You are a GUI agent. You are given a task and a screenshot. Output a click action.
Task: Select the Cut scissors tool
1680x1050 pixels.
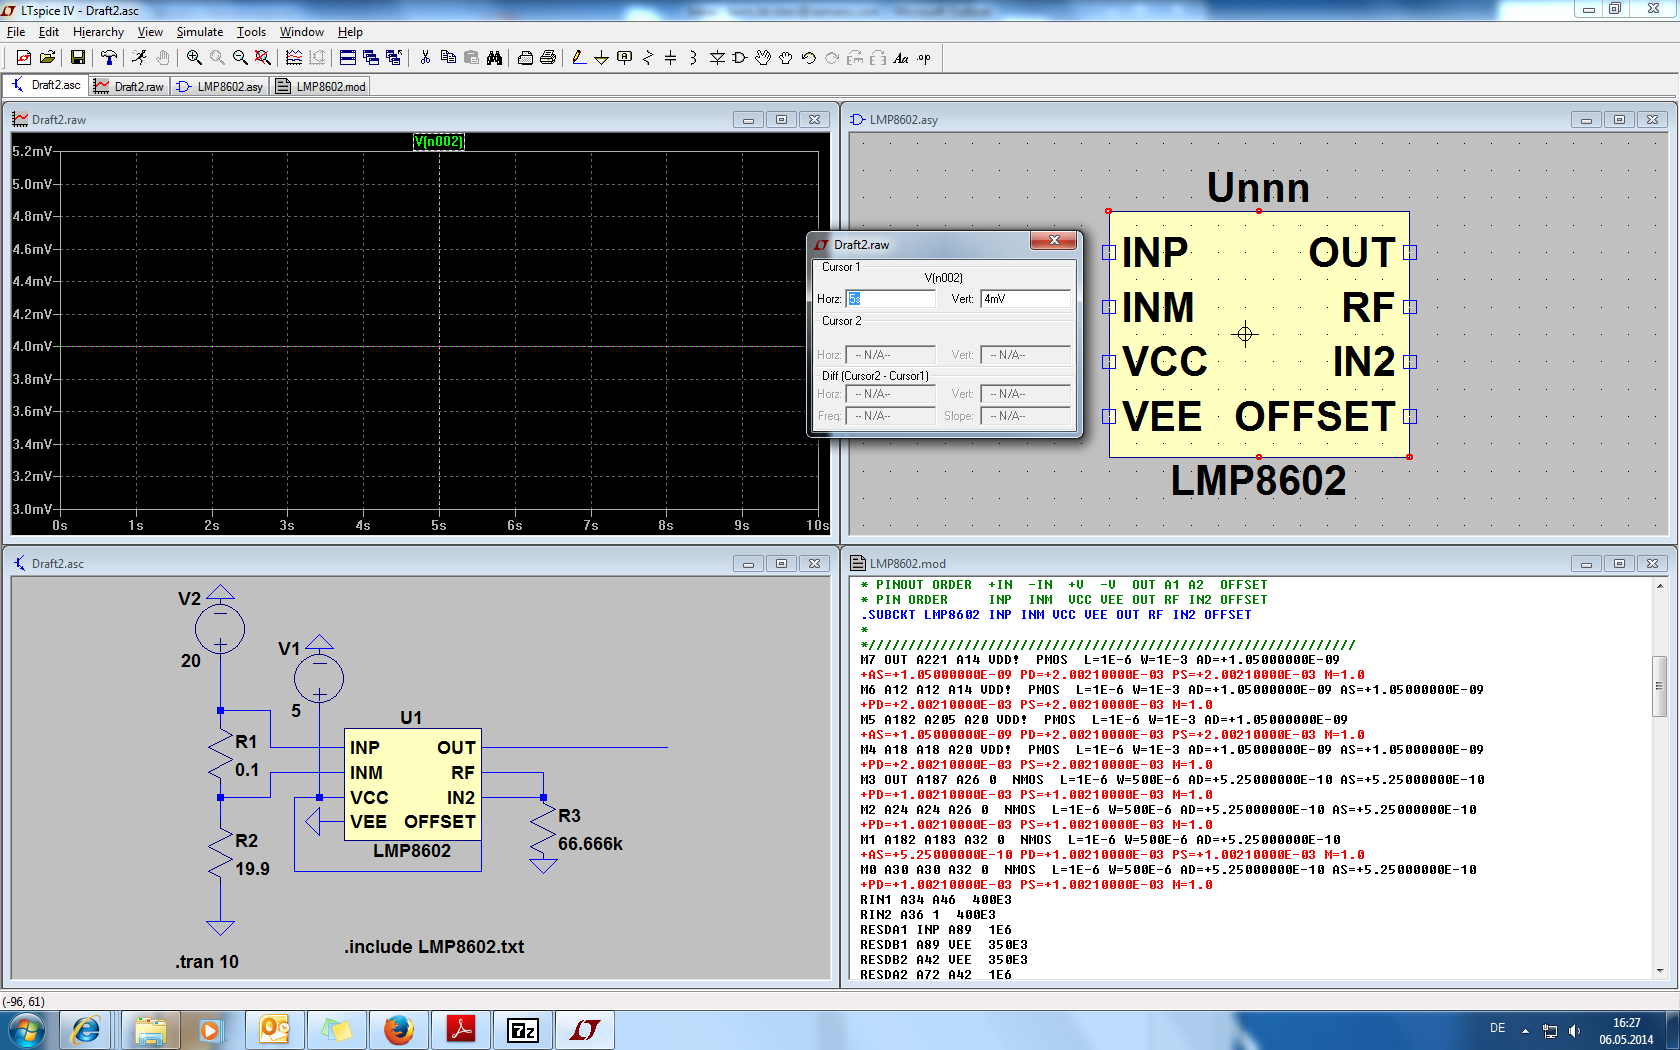[x=425, y=58]
